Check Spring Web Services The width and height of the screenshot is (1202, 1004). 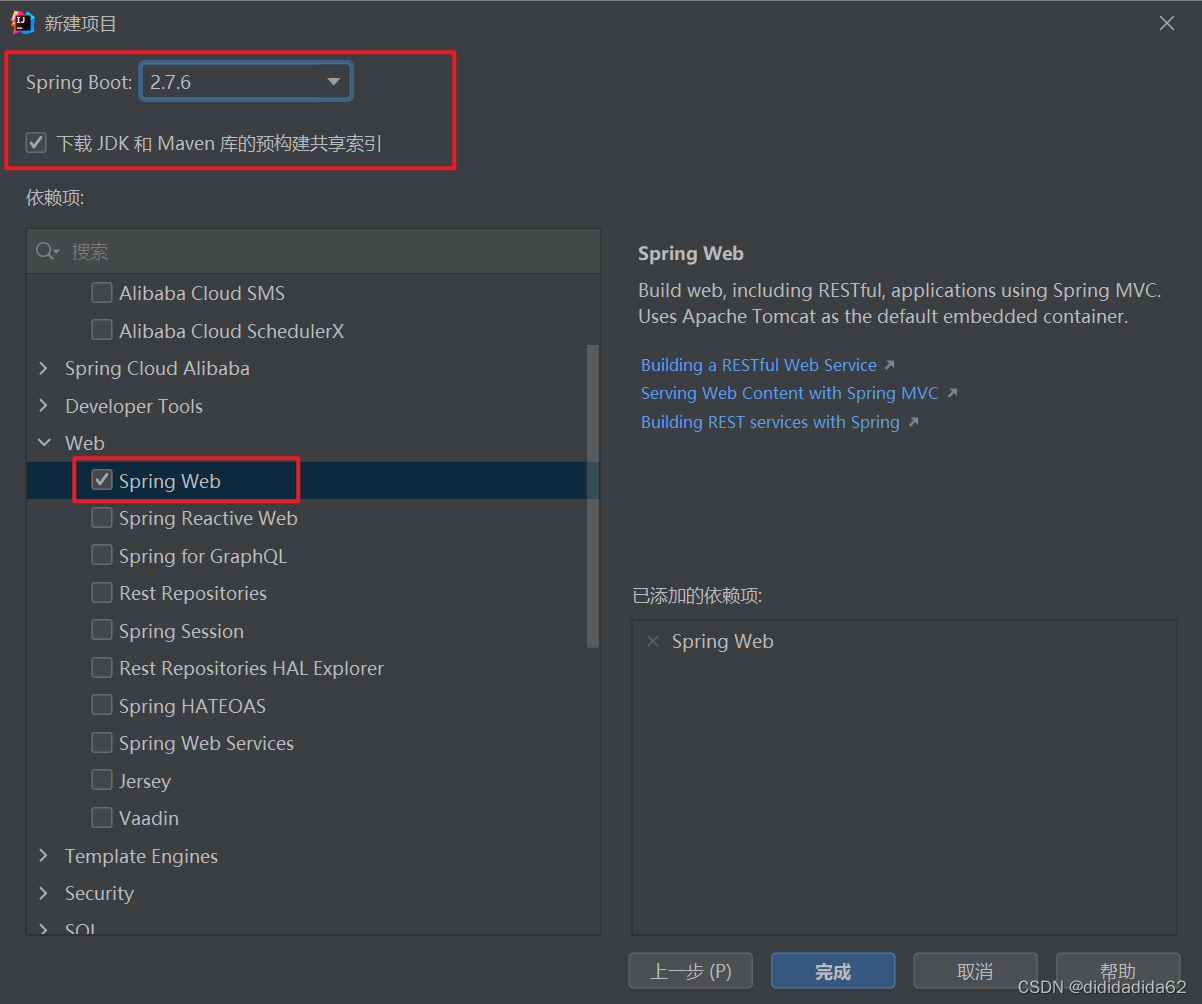click(x=102, y=743)
